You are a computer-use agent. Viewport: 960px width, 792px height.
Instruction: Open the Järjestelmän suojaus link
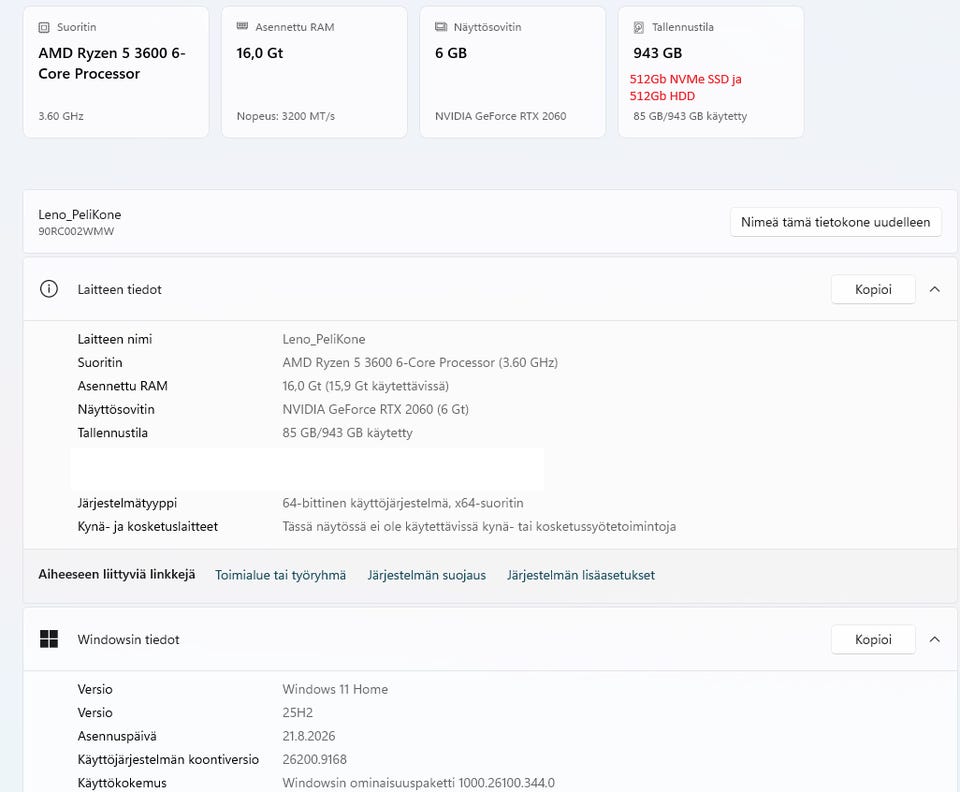pos(427,575)
